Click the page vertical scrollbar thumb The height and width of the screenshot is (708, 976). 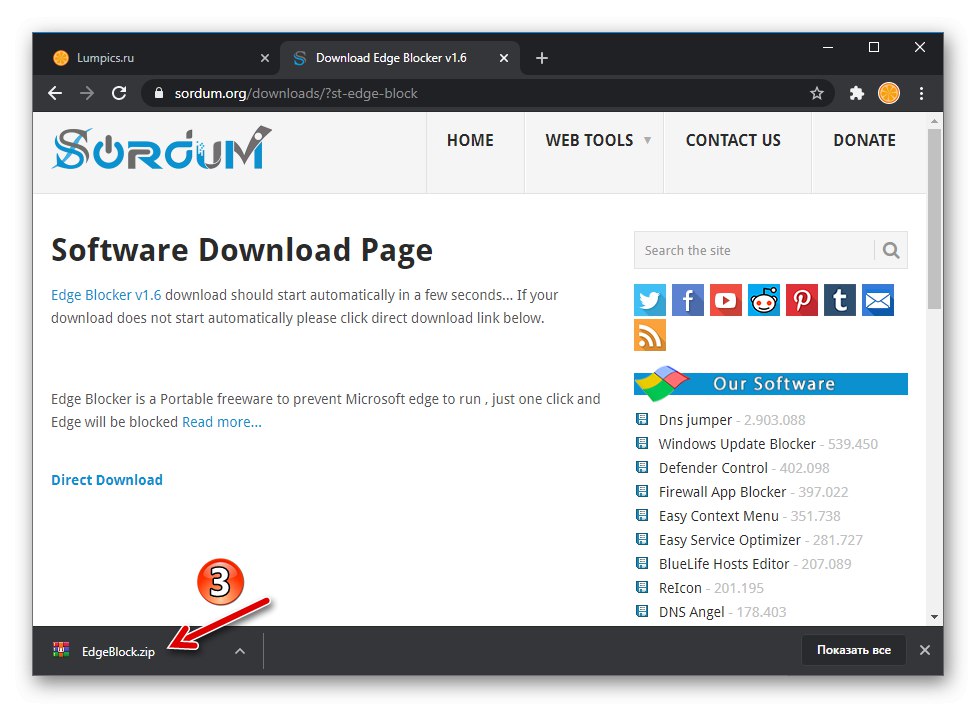934,218
